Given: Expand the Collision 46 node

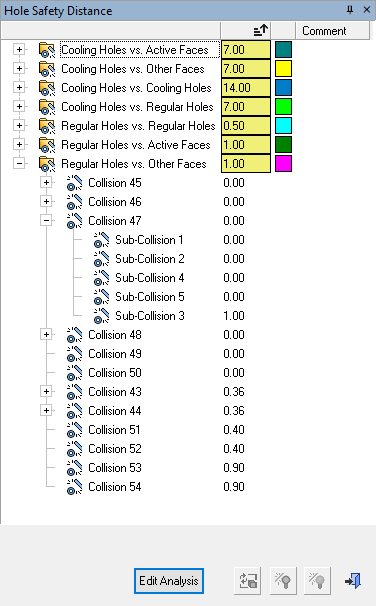Looking at the screenshot, I should pos(46,201).
